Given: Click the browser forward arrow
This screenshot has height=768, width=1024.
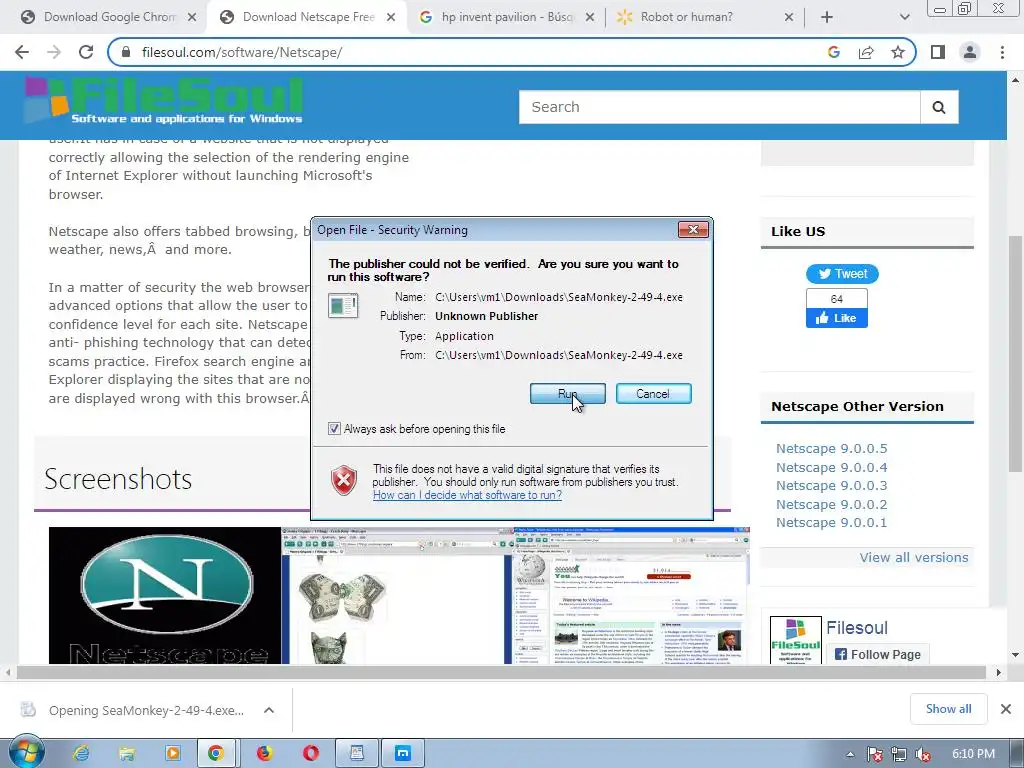Looking at the screenshot, I should [54, 52].
